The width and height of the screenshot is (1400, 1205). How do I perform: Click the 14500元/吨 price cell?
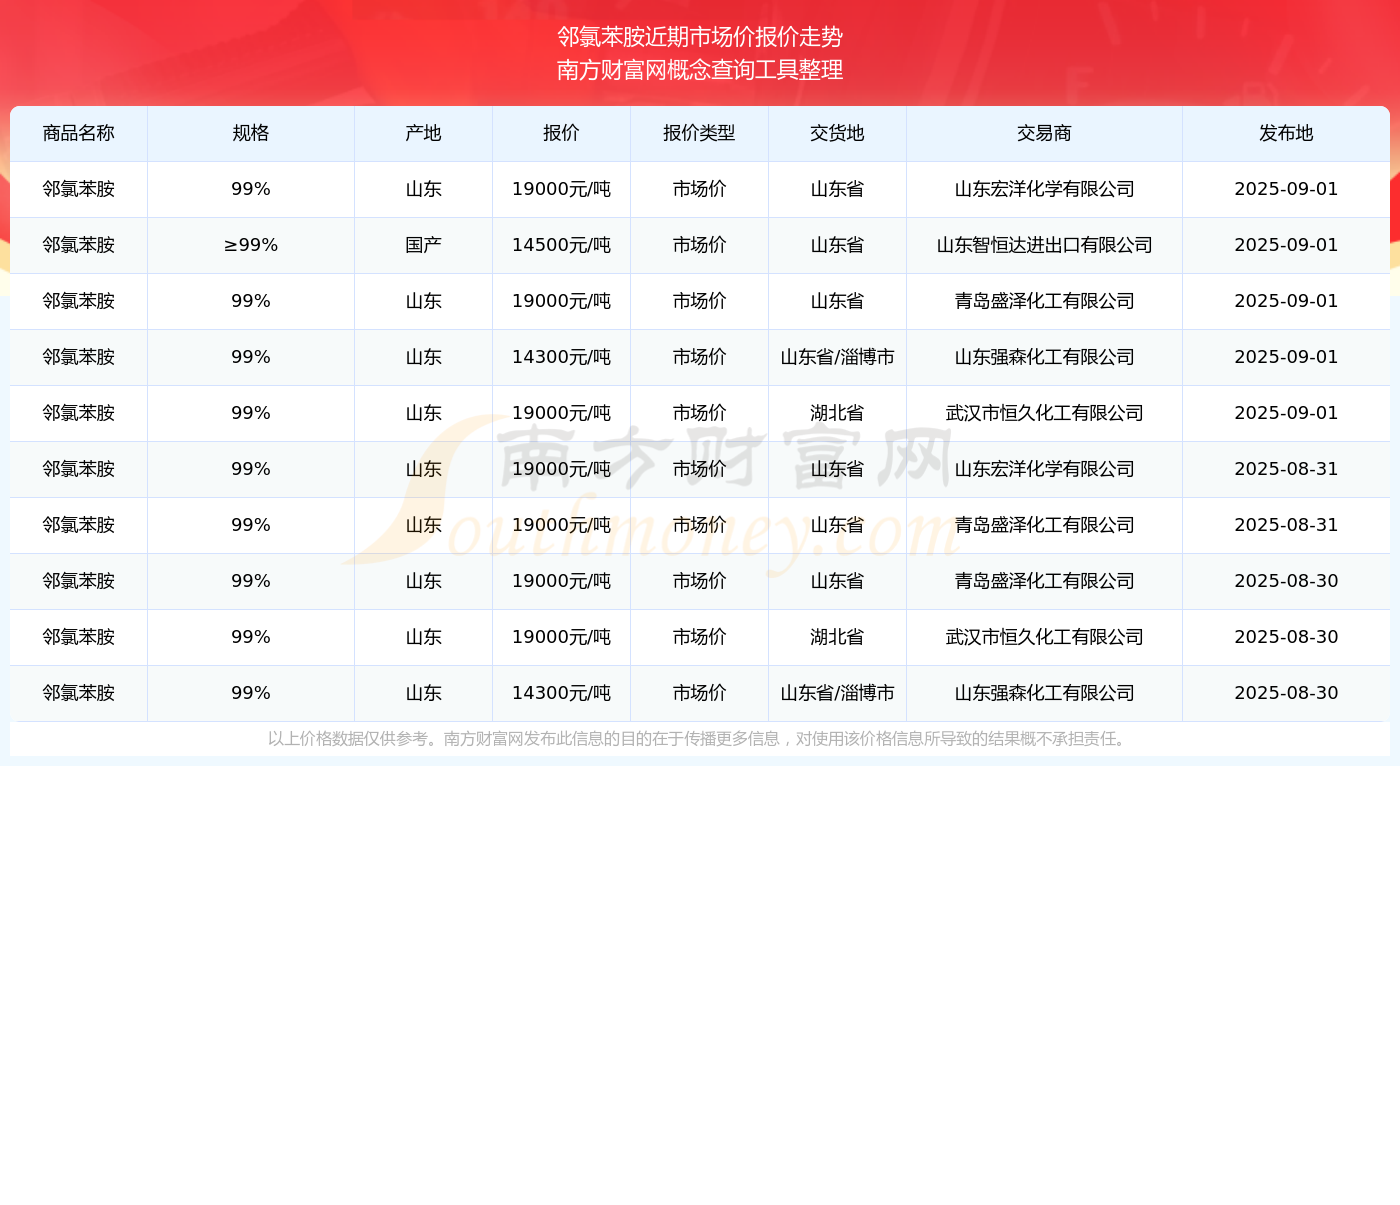point(562,245)
